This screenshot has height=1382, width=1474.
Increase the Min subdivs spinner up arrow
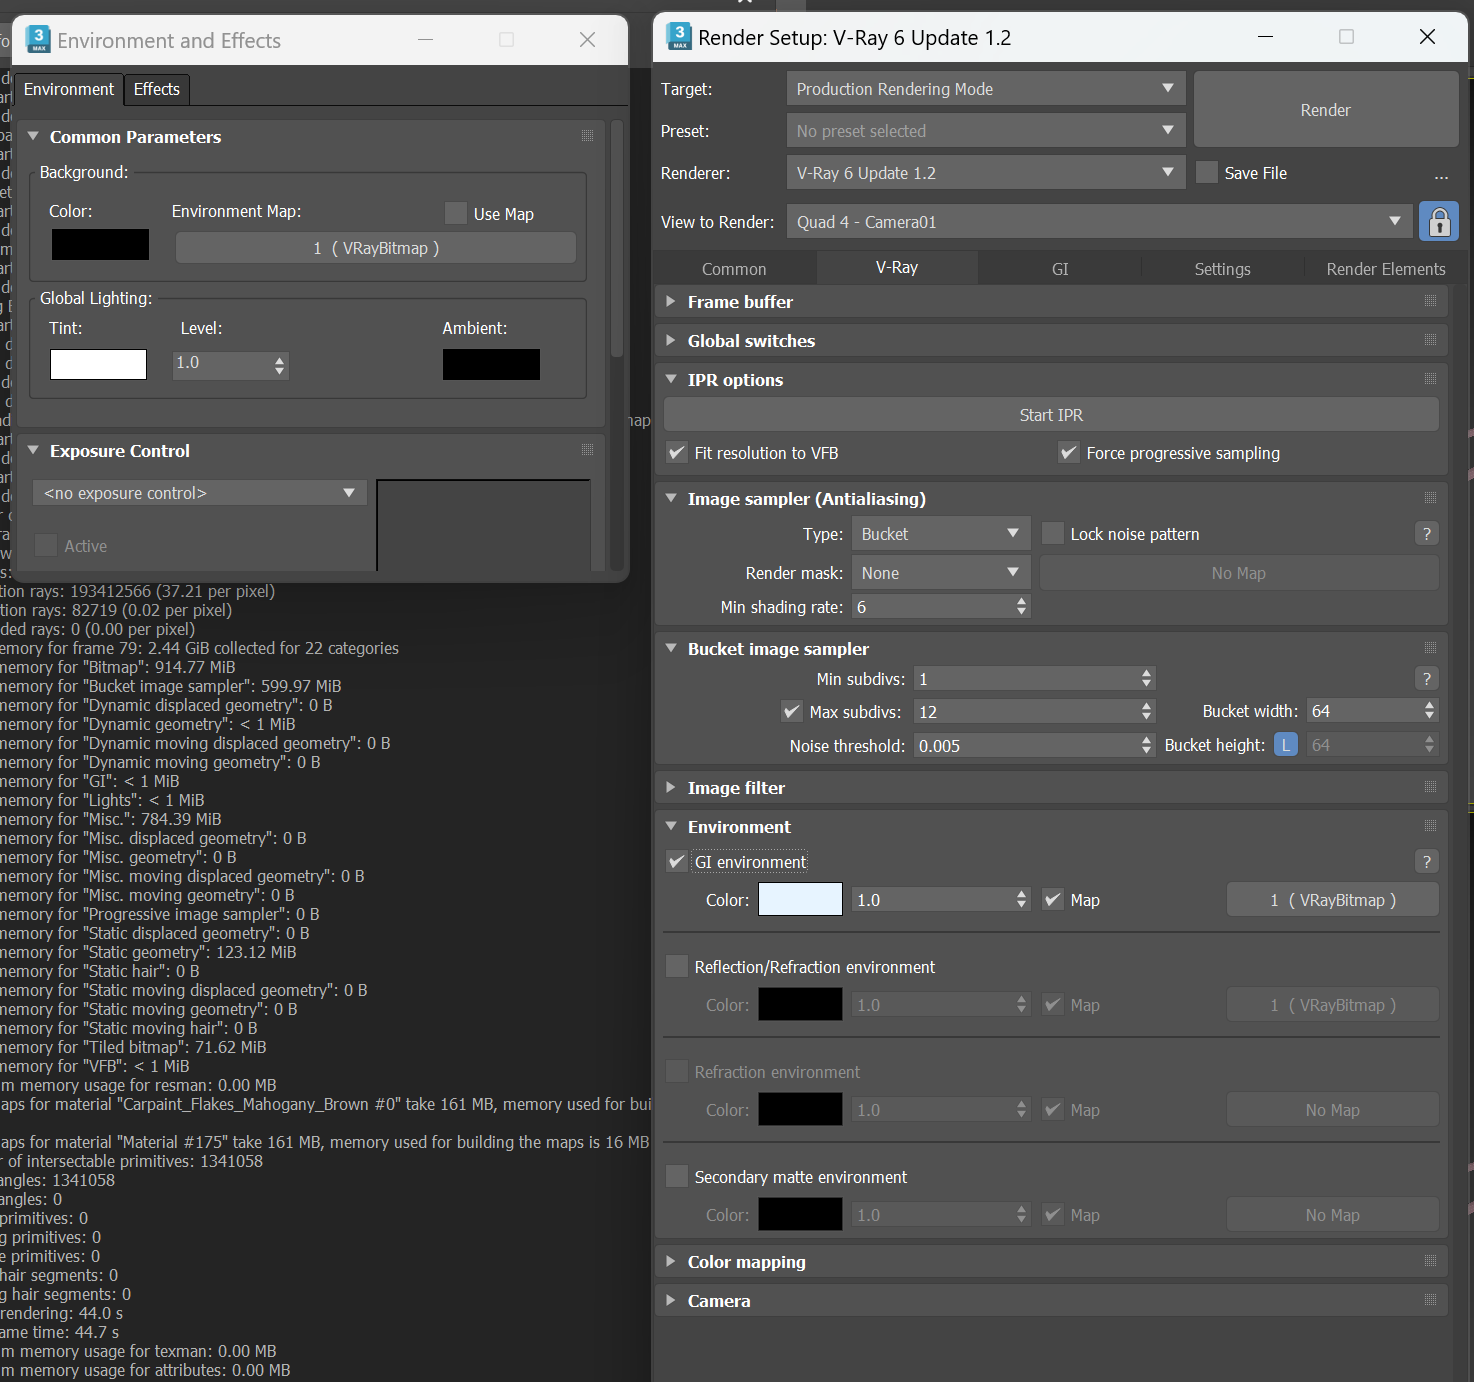click(1146, 673)
